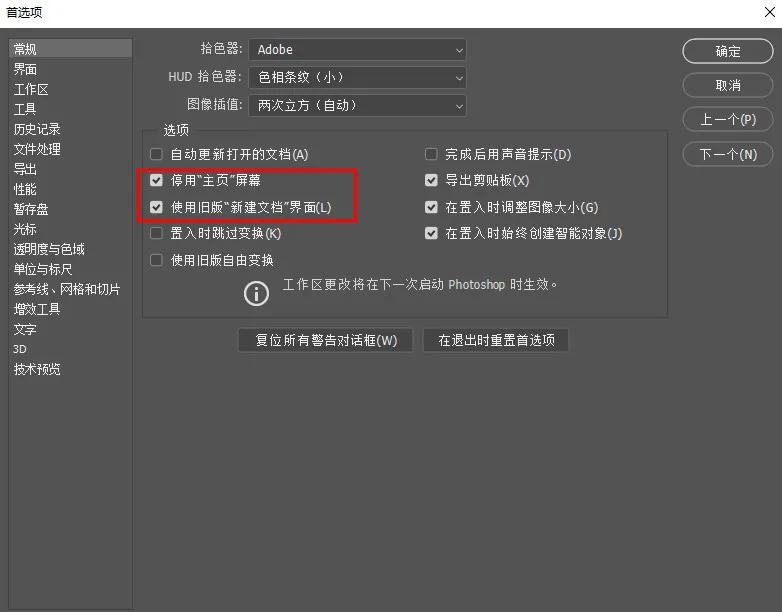Open the 拾色器 Adobe dropdown
Viewport: 782px width, 612px height.
tap(358, 50)
